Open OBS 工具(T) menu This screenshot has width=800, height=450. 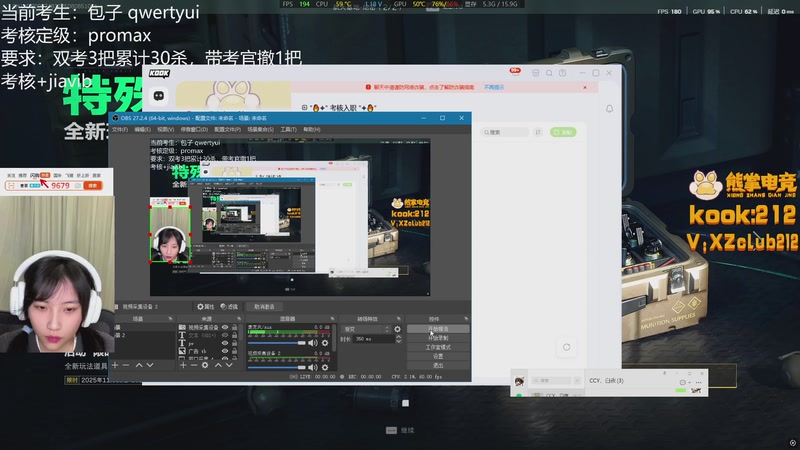point(288,130)
